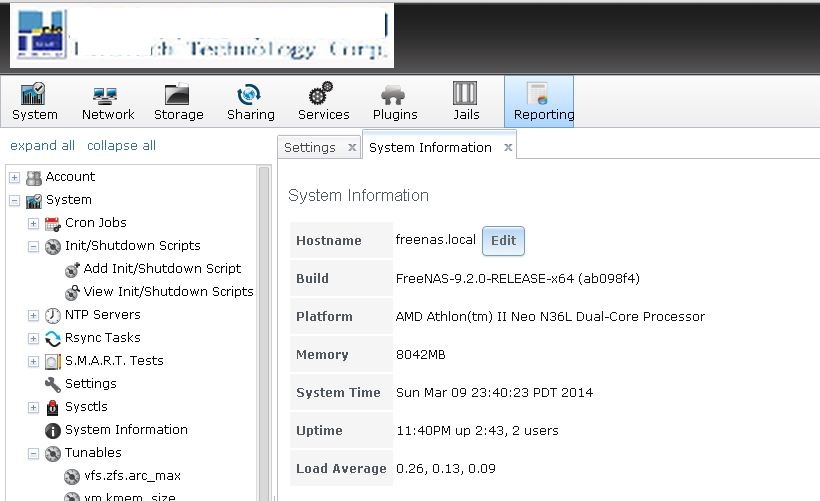820x501 pixels.
Task: Select Add Init/Shutdown Script tree item
Action: (162, 269)
